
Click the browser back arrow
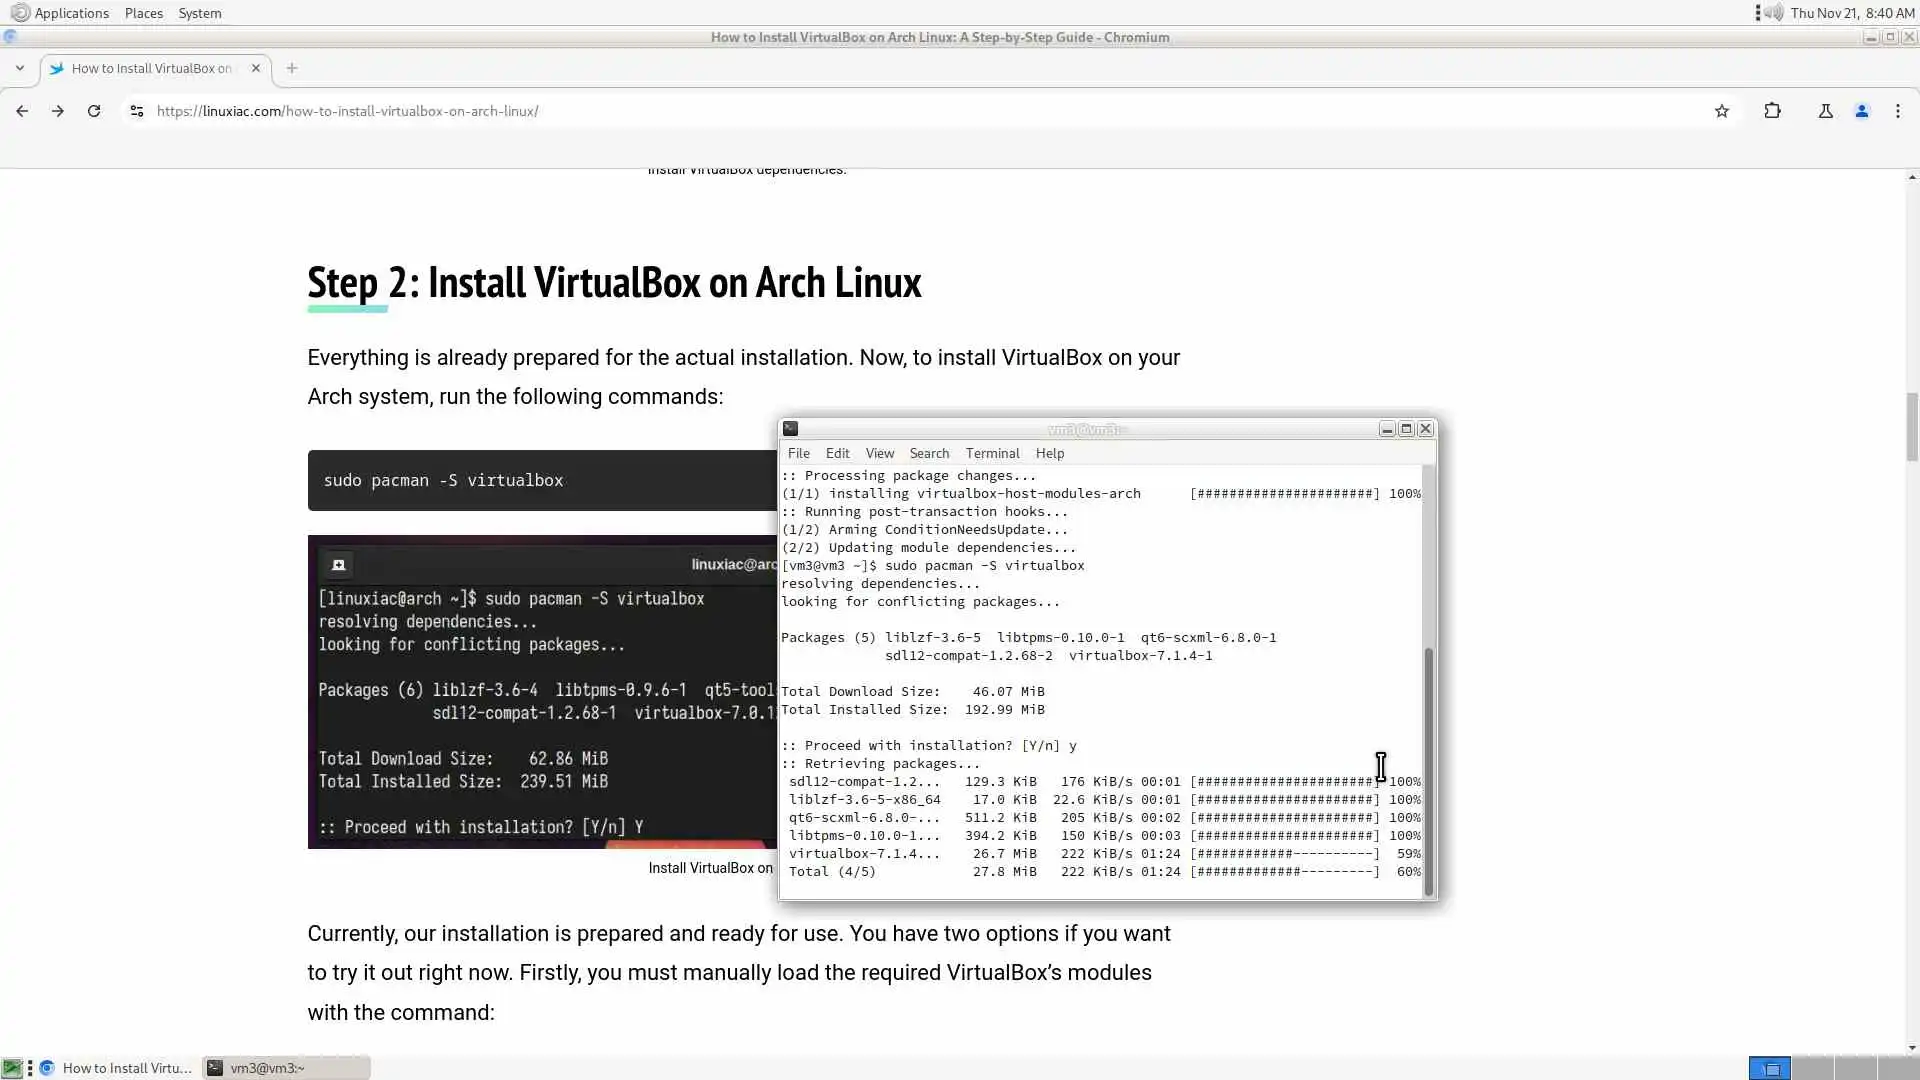[22, 111]
